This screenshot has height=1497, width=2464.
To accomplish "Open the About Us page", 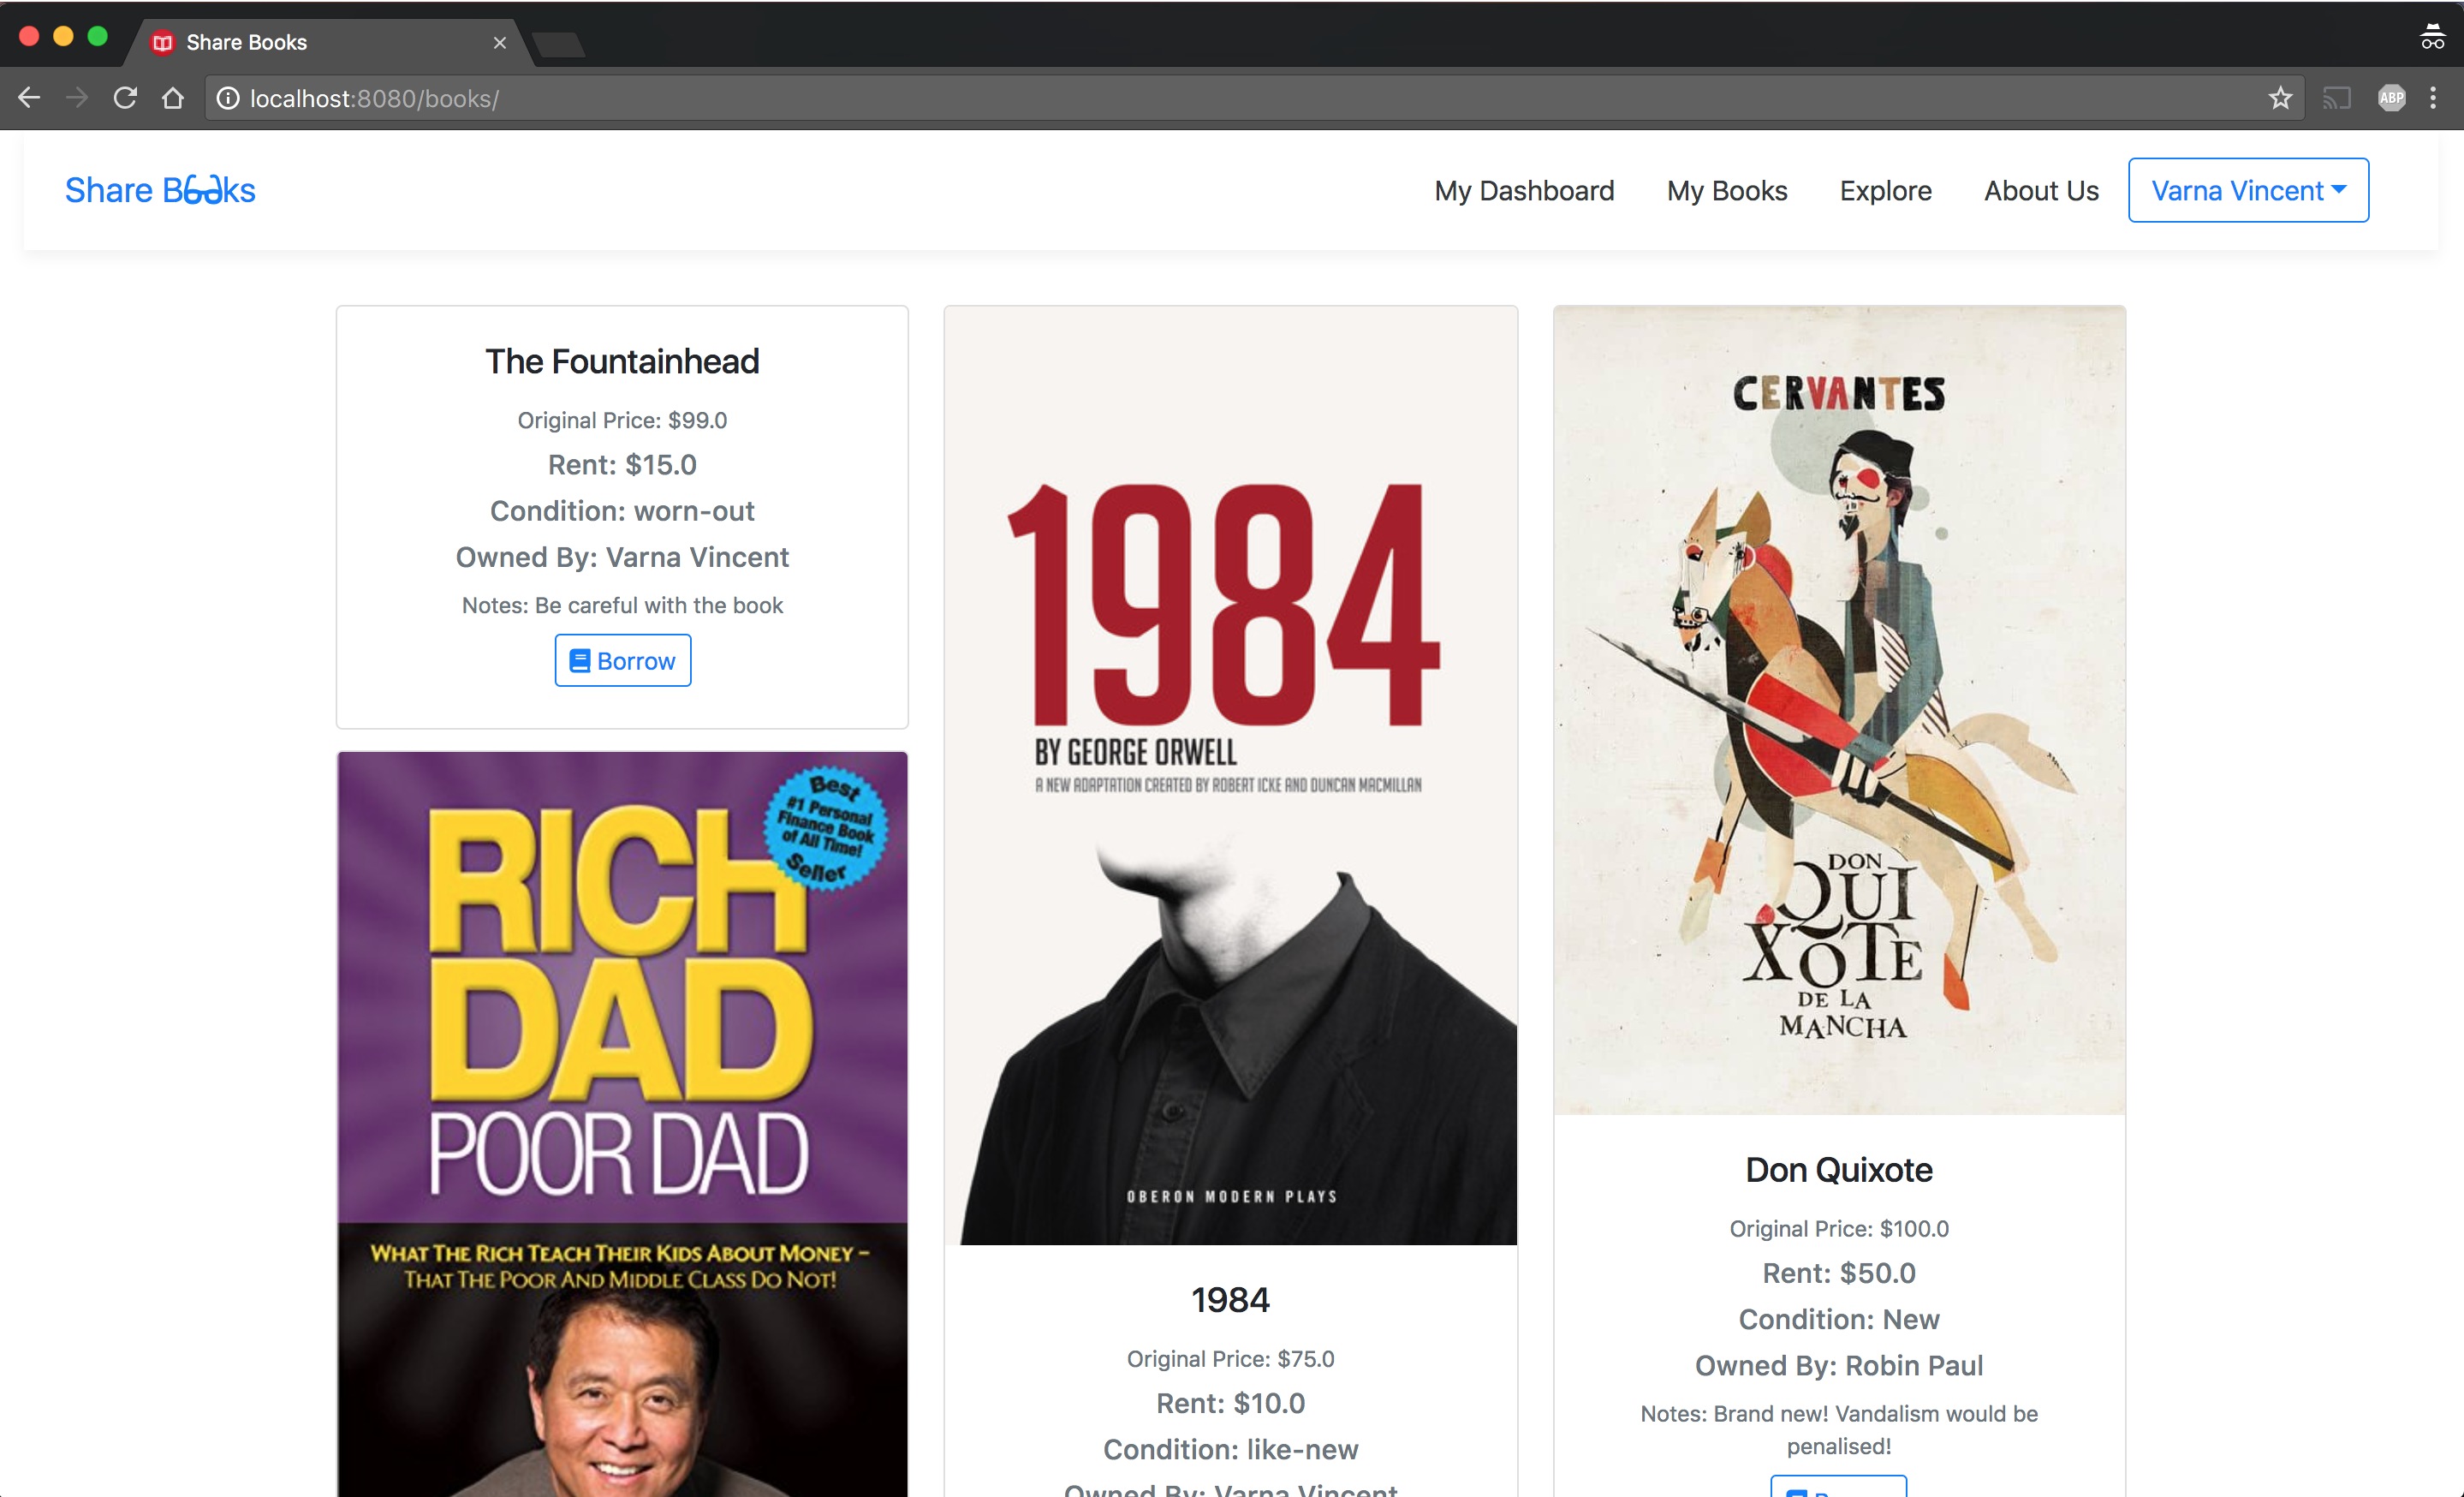I will [x=2041, y=190].
